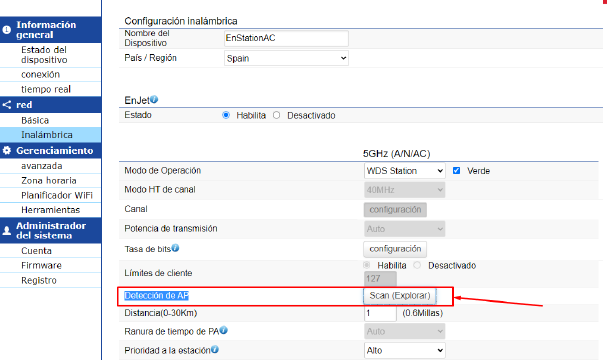This screenshot has height=360, width=607.
Task: Open the Firmware menu item
Action: [41, 266]
